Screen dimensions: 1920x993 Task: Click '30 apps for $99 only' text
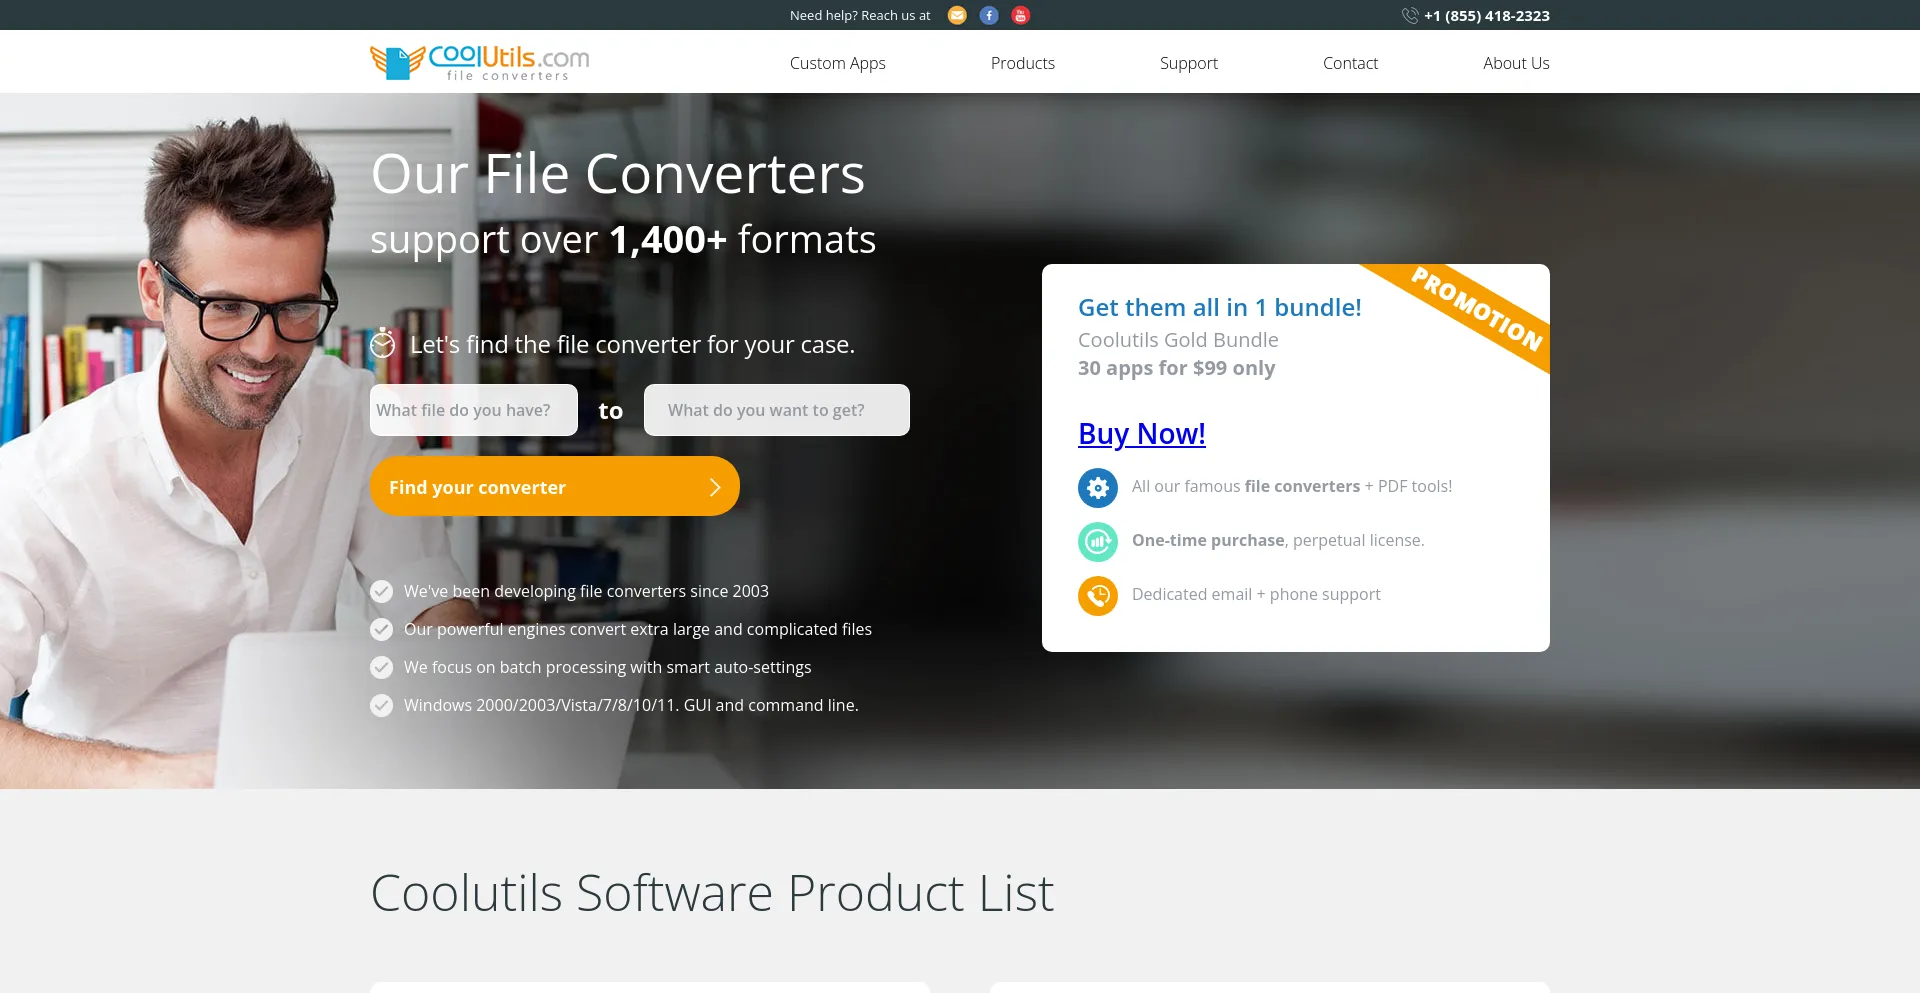click(1176, 368)
